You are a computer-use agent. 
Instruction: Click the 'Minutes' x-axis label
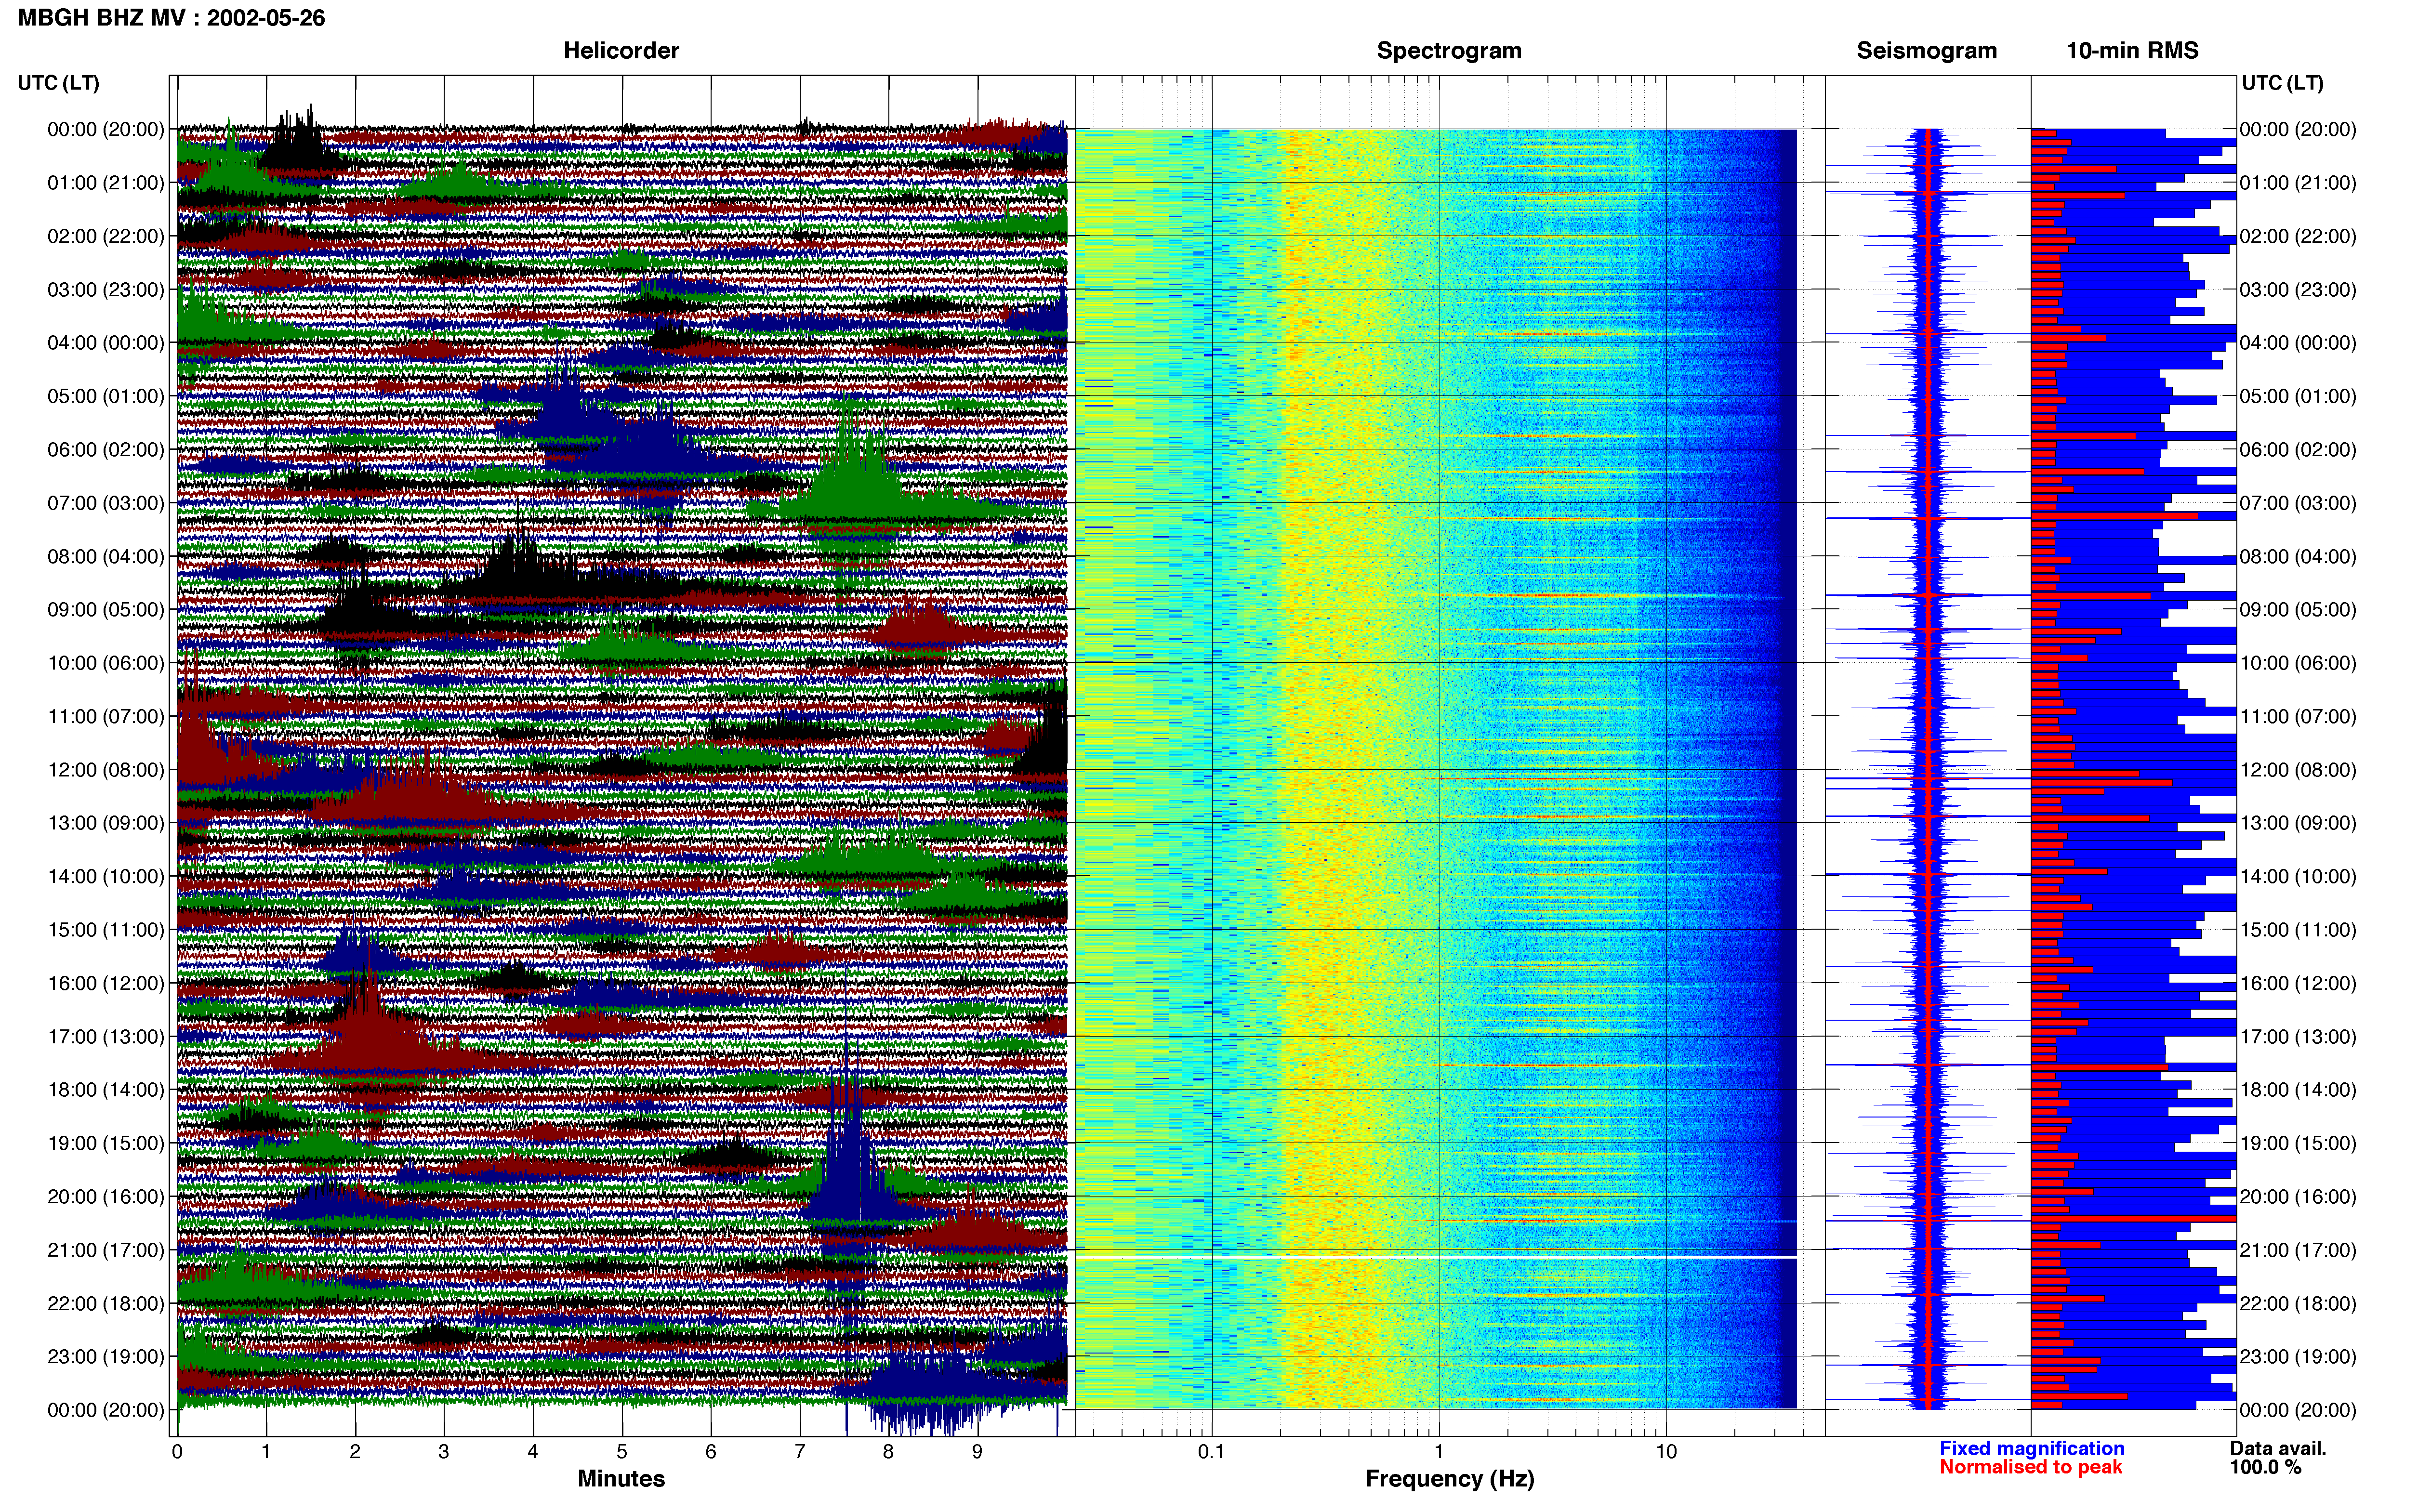pos(621,1478)
